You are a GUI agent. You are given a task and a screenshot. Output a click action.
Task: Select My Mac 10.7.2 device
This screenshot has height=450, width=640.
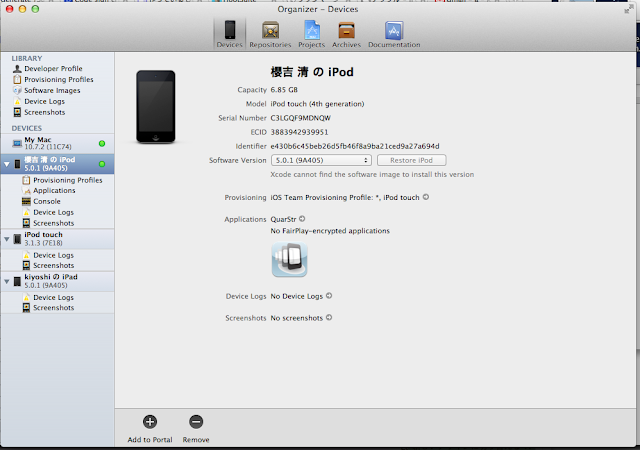tap(57, 143)
